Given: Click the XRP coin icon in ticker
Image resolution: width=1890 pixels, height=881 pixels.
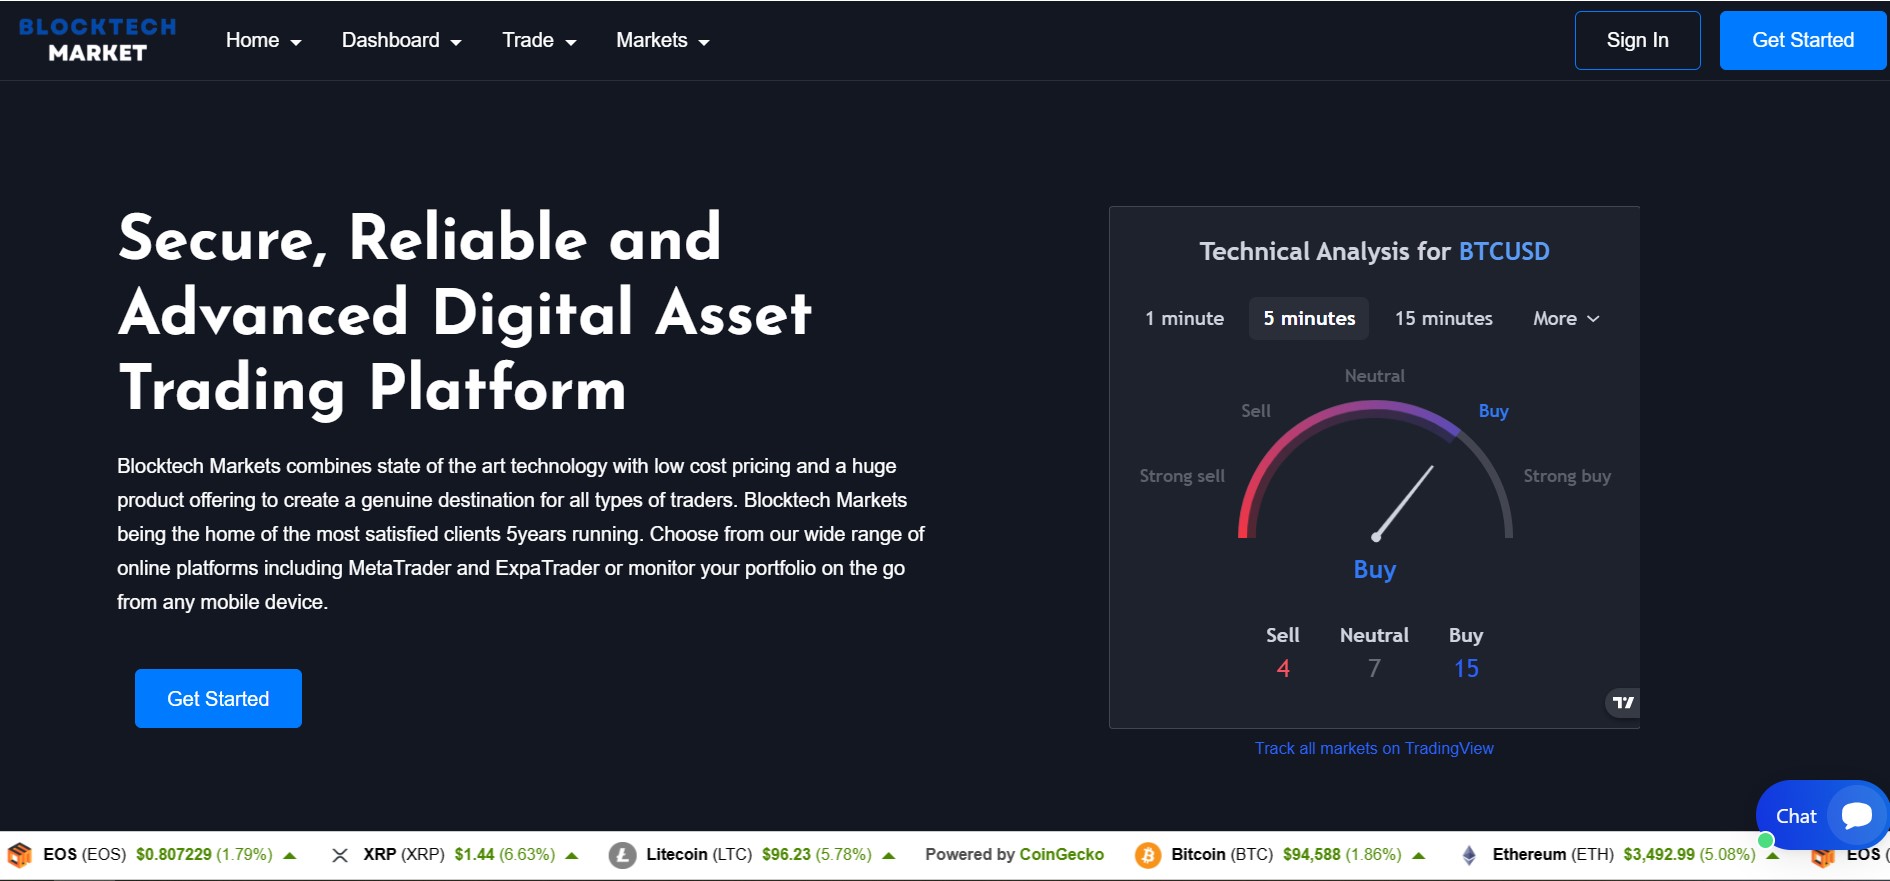Looking at the screenshot, I should pos(340,855).
